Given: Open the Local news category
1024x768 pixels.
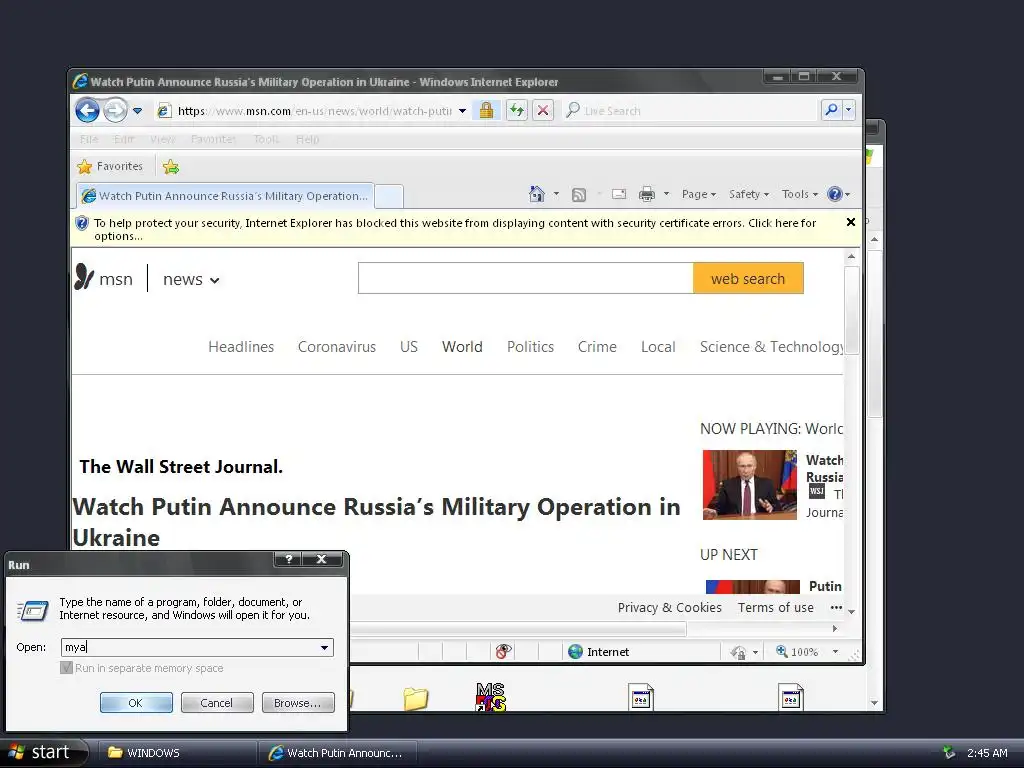Looking at the screenshot, I should (x=658, y=347).
